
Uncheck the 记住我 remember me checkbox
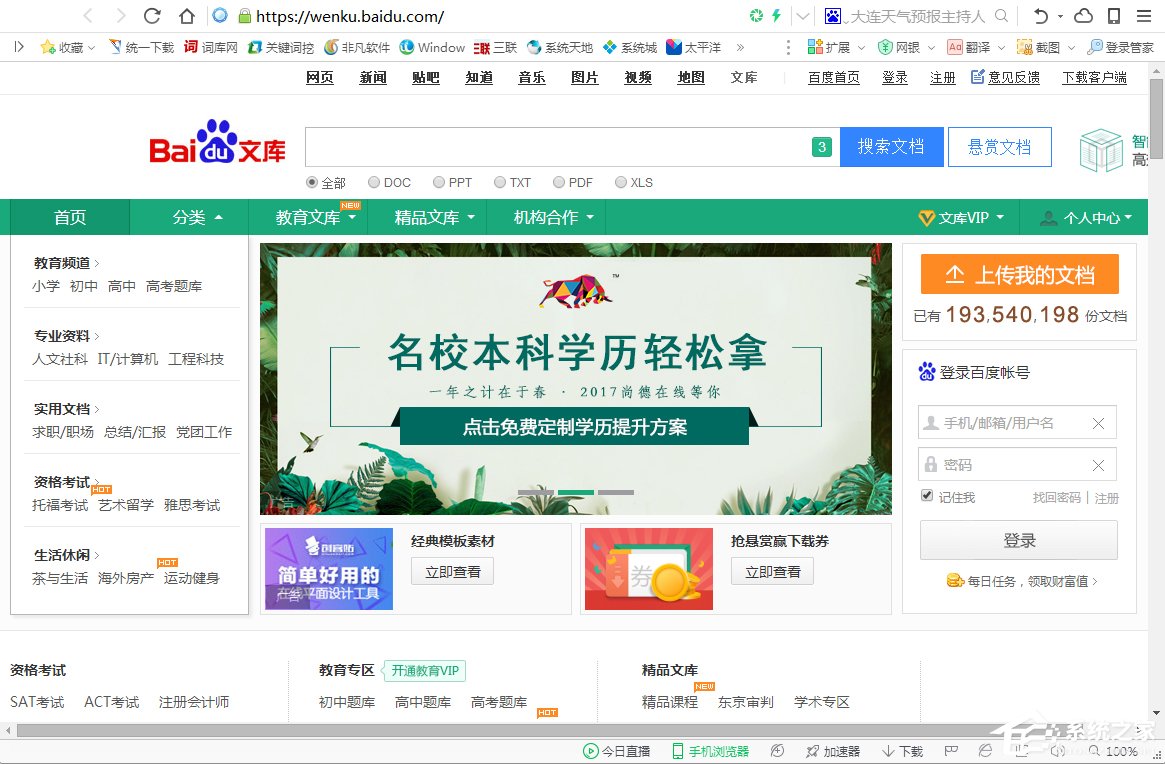927,495
